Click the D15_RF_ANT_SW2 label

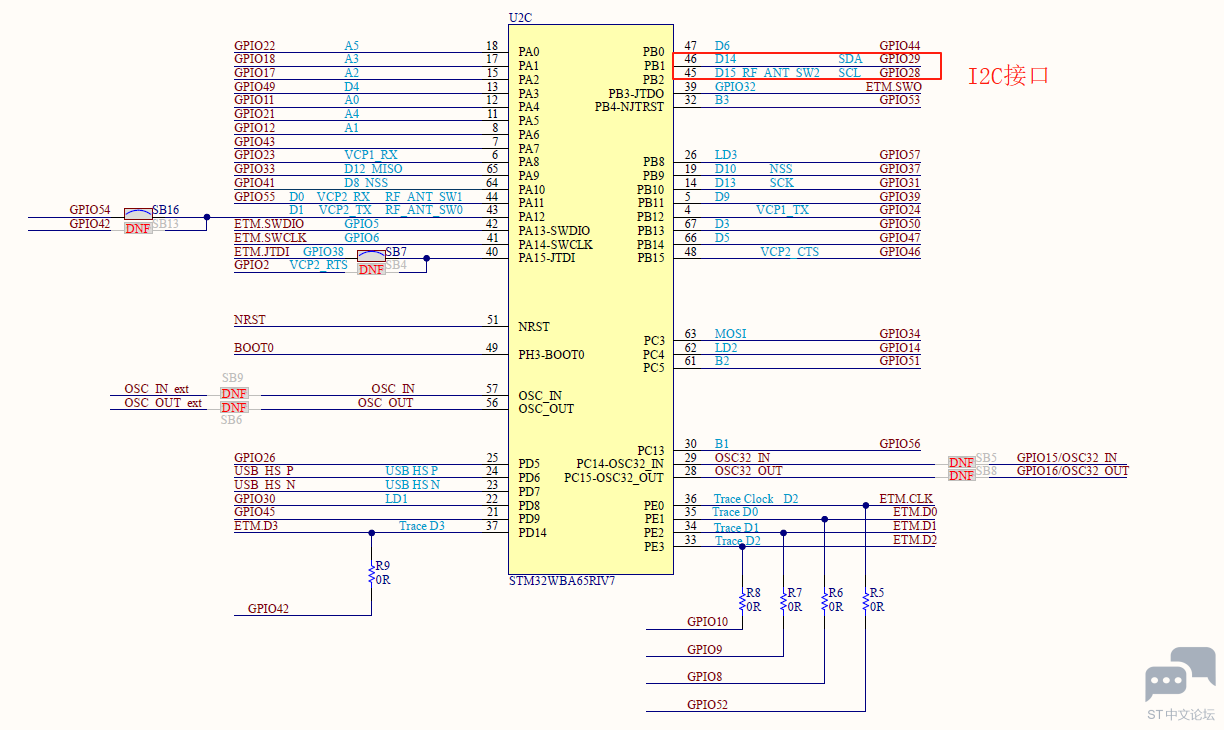767,73
